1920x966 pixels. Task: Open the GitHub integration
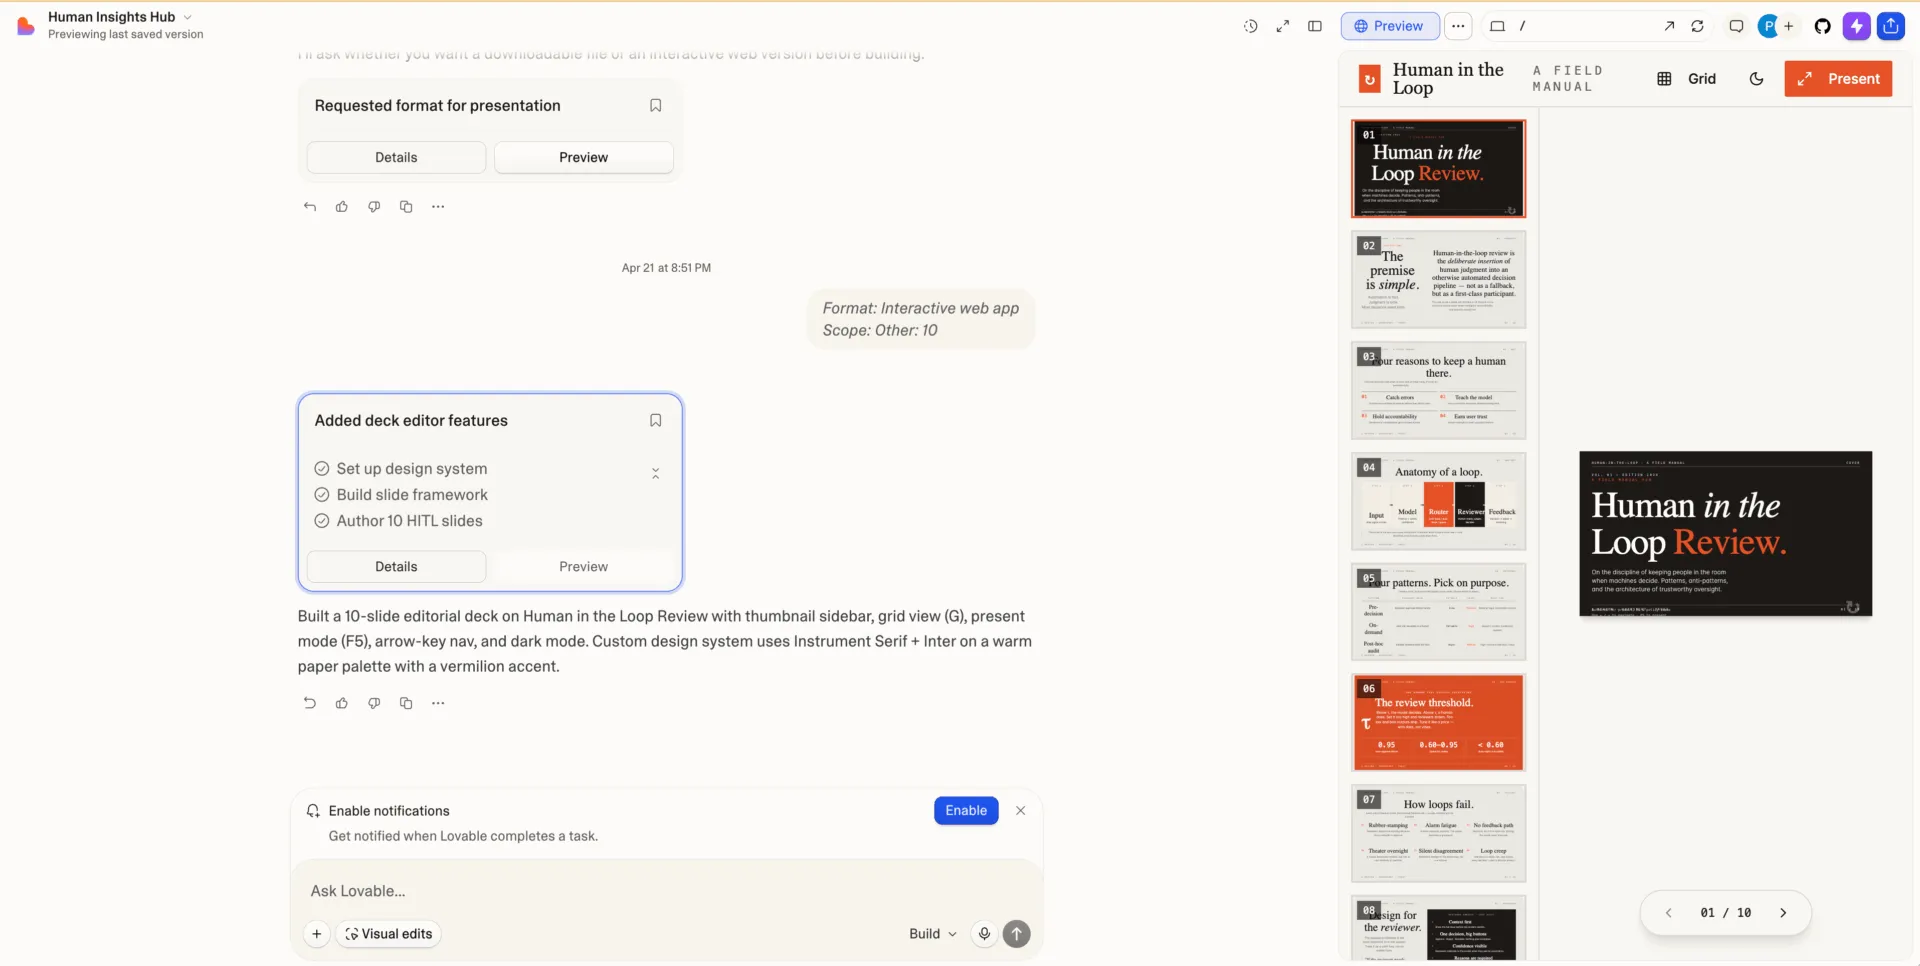pyautogui.click(x=1823, y=26)
